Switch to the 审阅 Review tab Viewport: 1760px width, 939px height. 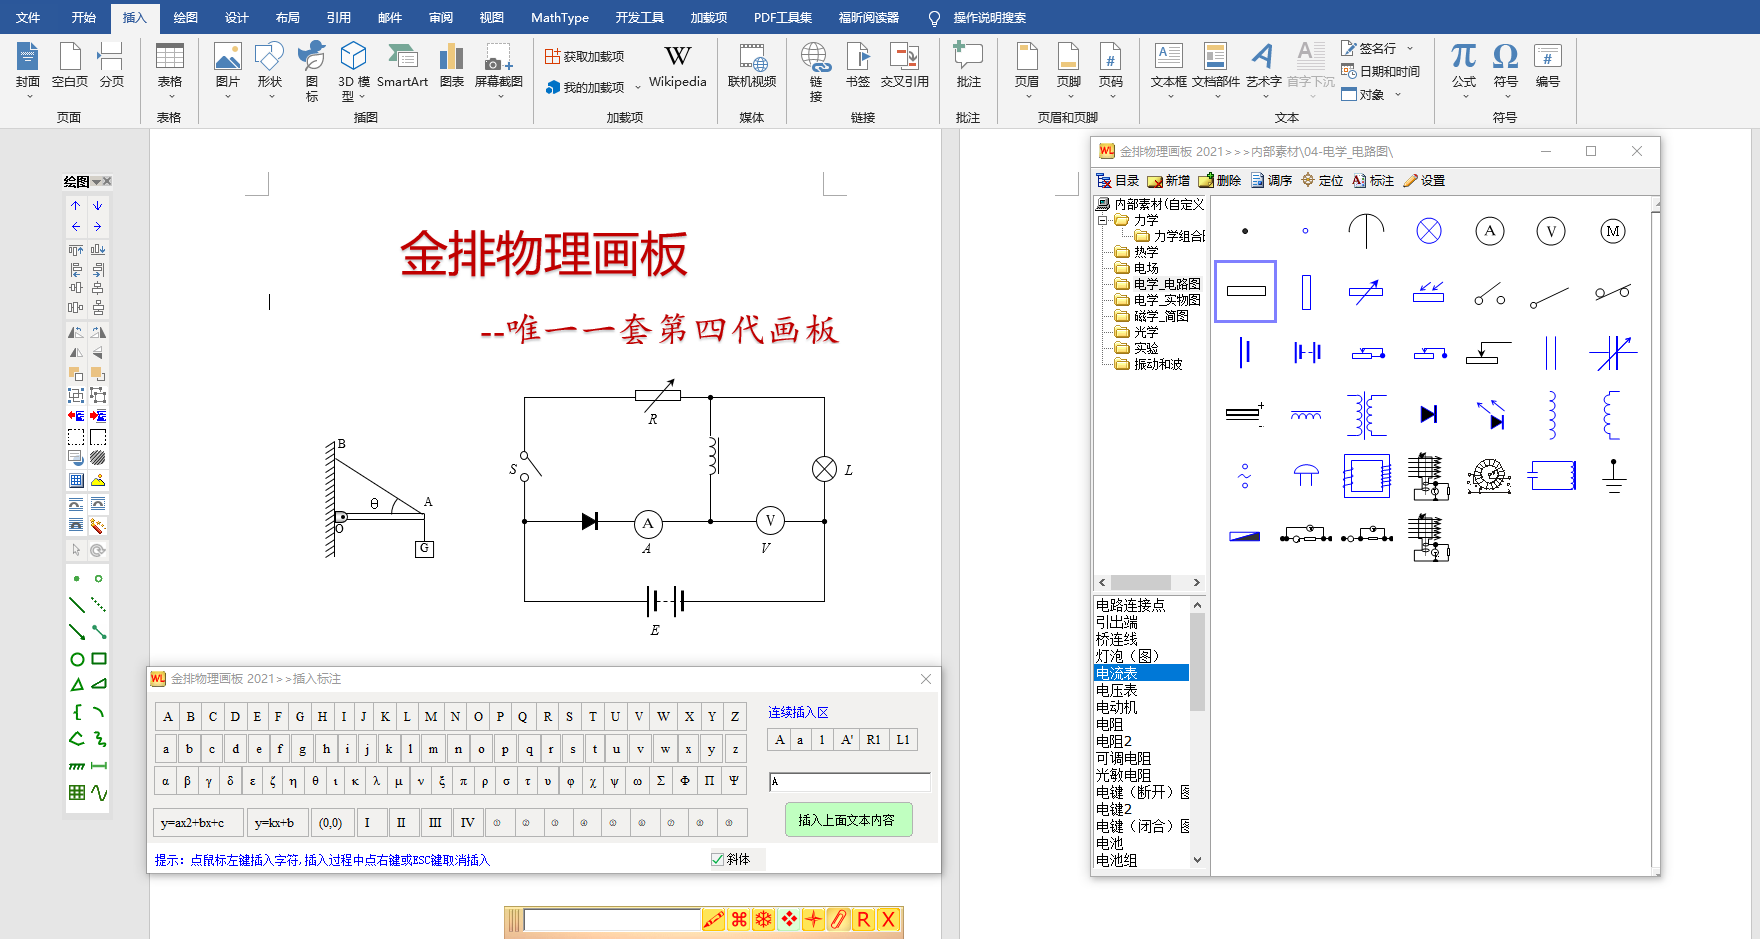[441, 17]
